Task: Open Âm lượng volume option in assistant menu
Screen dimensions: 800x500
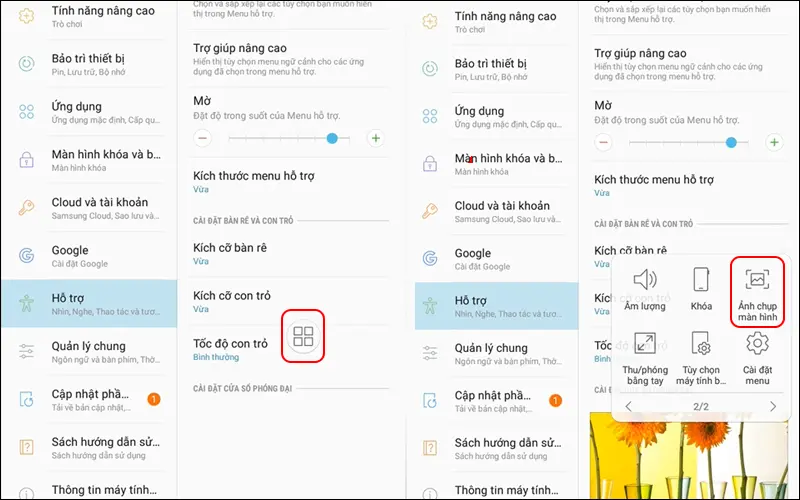Action: point(645,289)
